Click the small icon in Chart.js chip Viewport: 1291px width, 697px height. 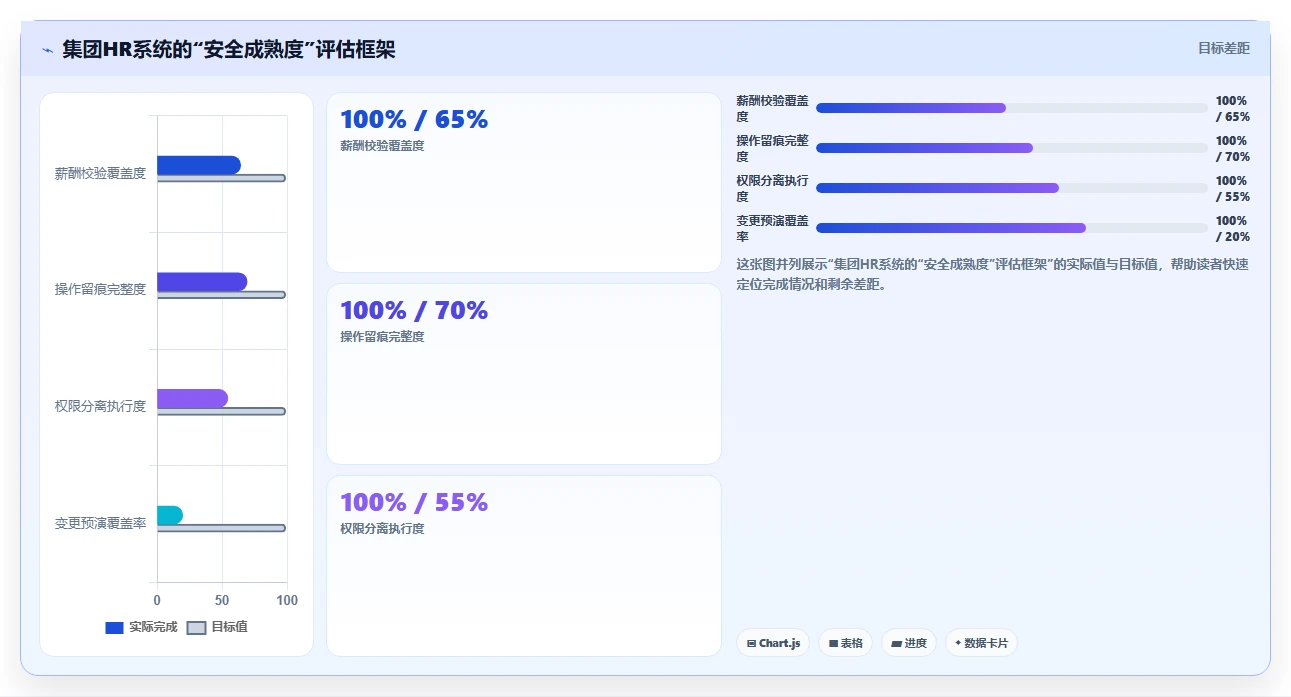[751, 643]
